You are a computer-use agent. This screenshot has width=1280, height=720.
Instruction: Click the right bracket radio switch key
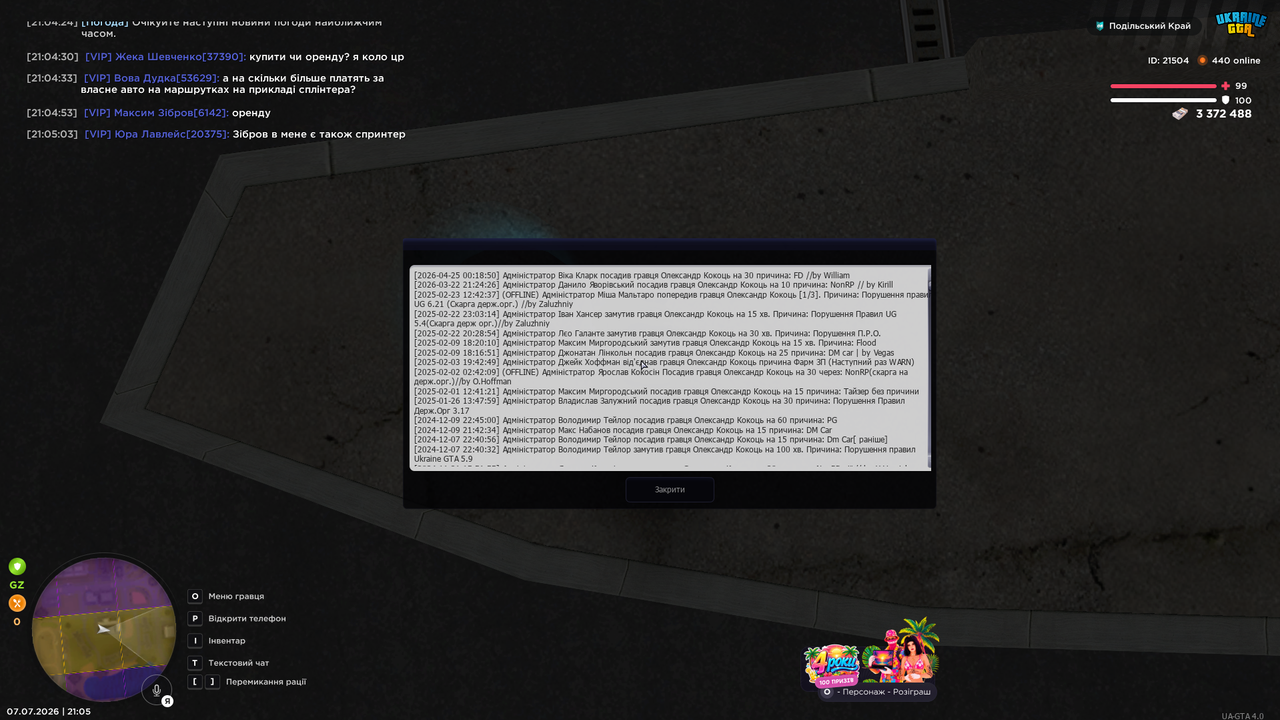click(212, 682)
